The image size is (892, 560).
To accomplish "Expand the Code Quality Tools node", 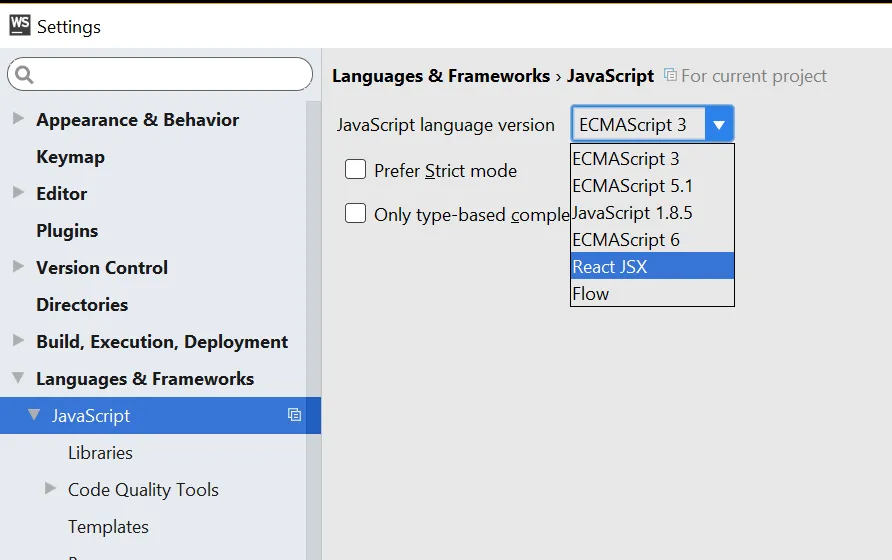I will click(51, 489).
